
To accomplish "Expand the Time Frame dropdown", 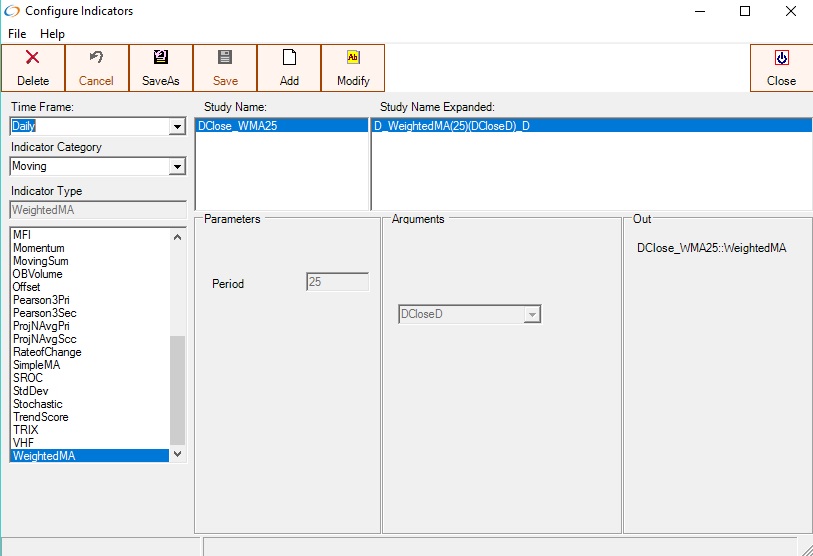I will point(177,127).
